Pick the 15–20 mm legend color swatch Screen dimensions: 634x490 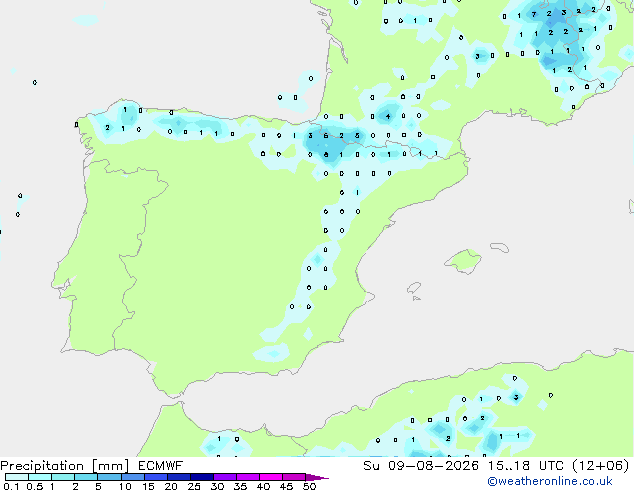coord(156,477)
